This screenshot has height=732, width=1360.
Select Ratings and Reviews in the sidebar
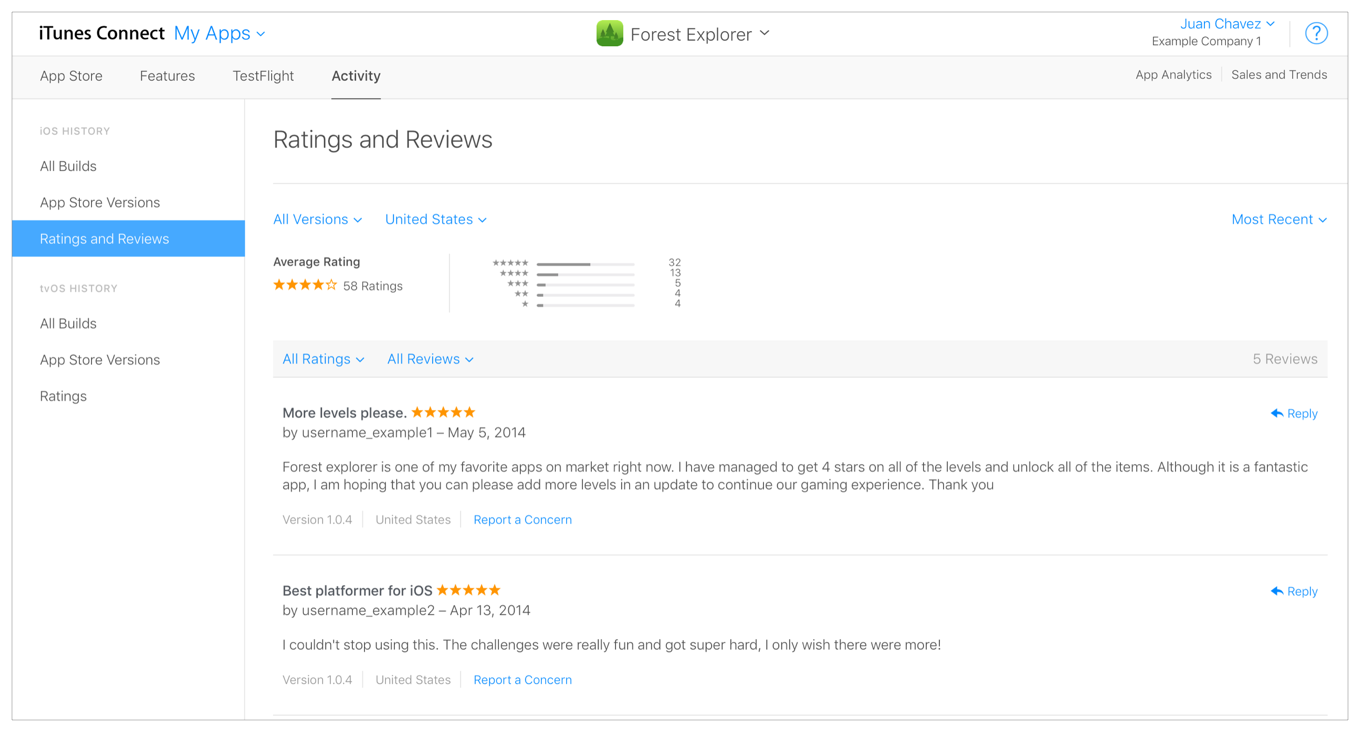(103, 238)
